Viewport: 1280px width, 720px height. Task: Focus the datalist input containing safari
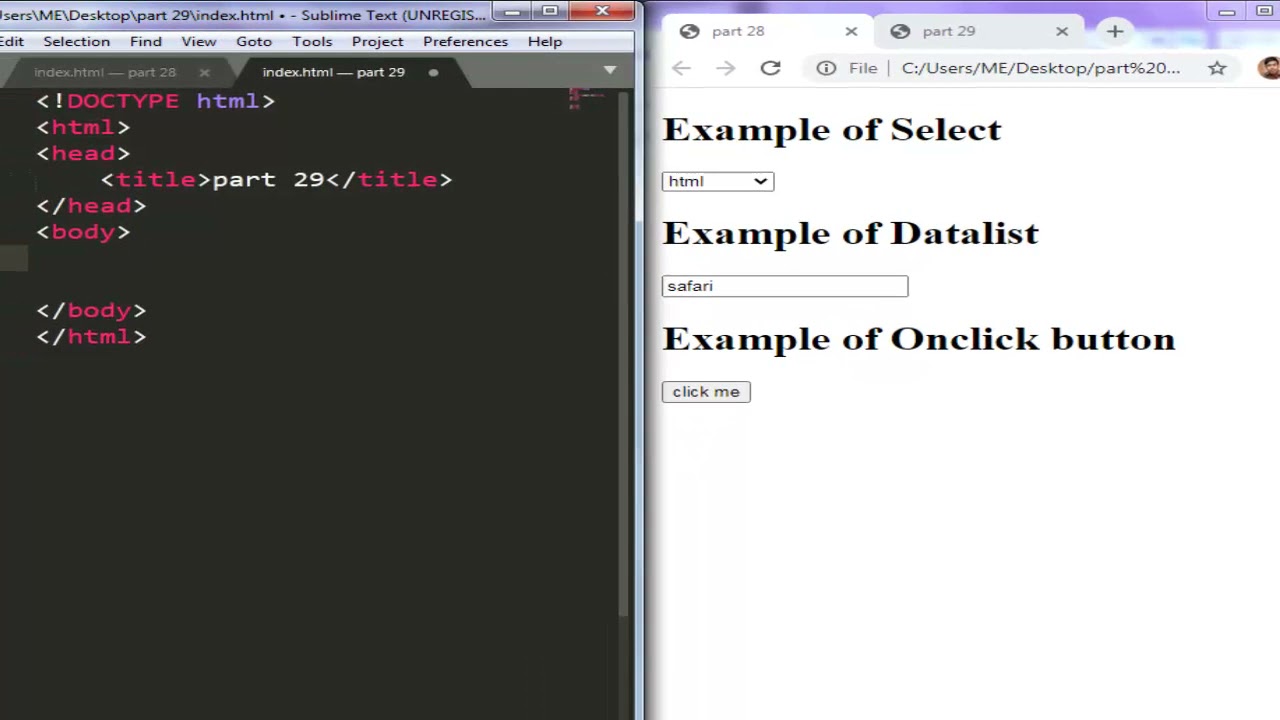[785, 286]
